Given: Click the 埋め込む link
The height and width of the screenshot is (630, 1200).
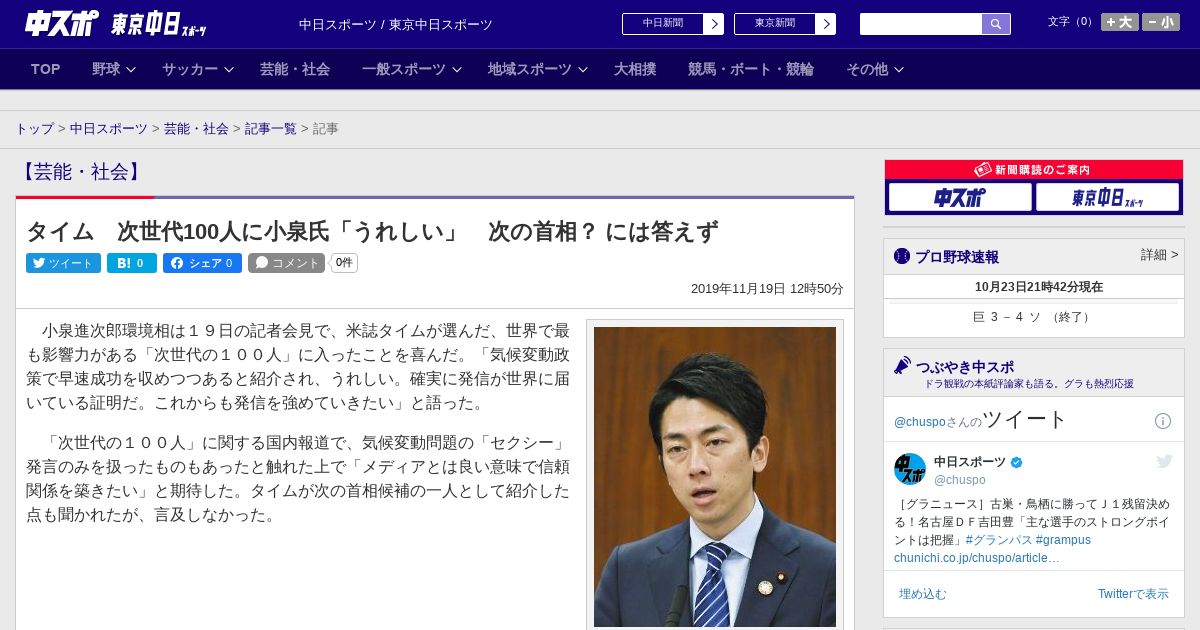Looking at the screenshot, I should [922, 594].
